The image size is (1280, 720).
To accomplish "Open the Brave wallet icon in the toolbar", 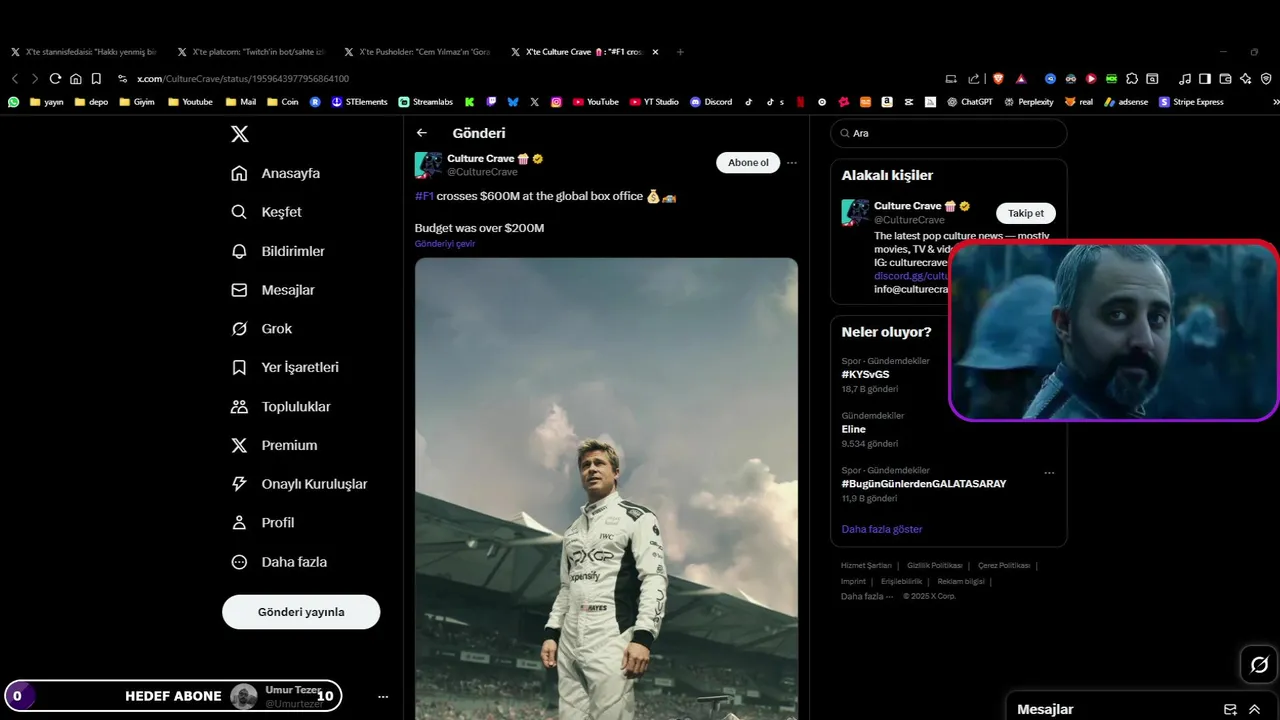I will (1225, 78).
